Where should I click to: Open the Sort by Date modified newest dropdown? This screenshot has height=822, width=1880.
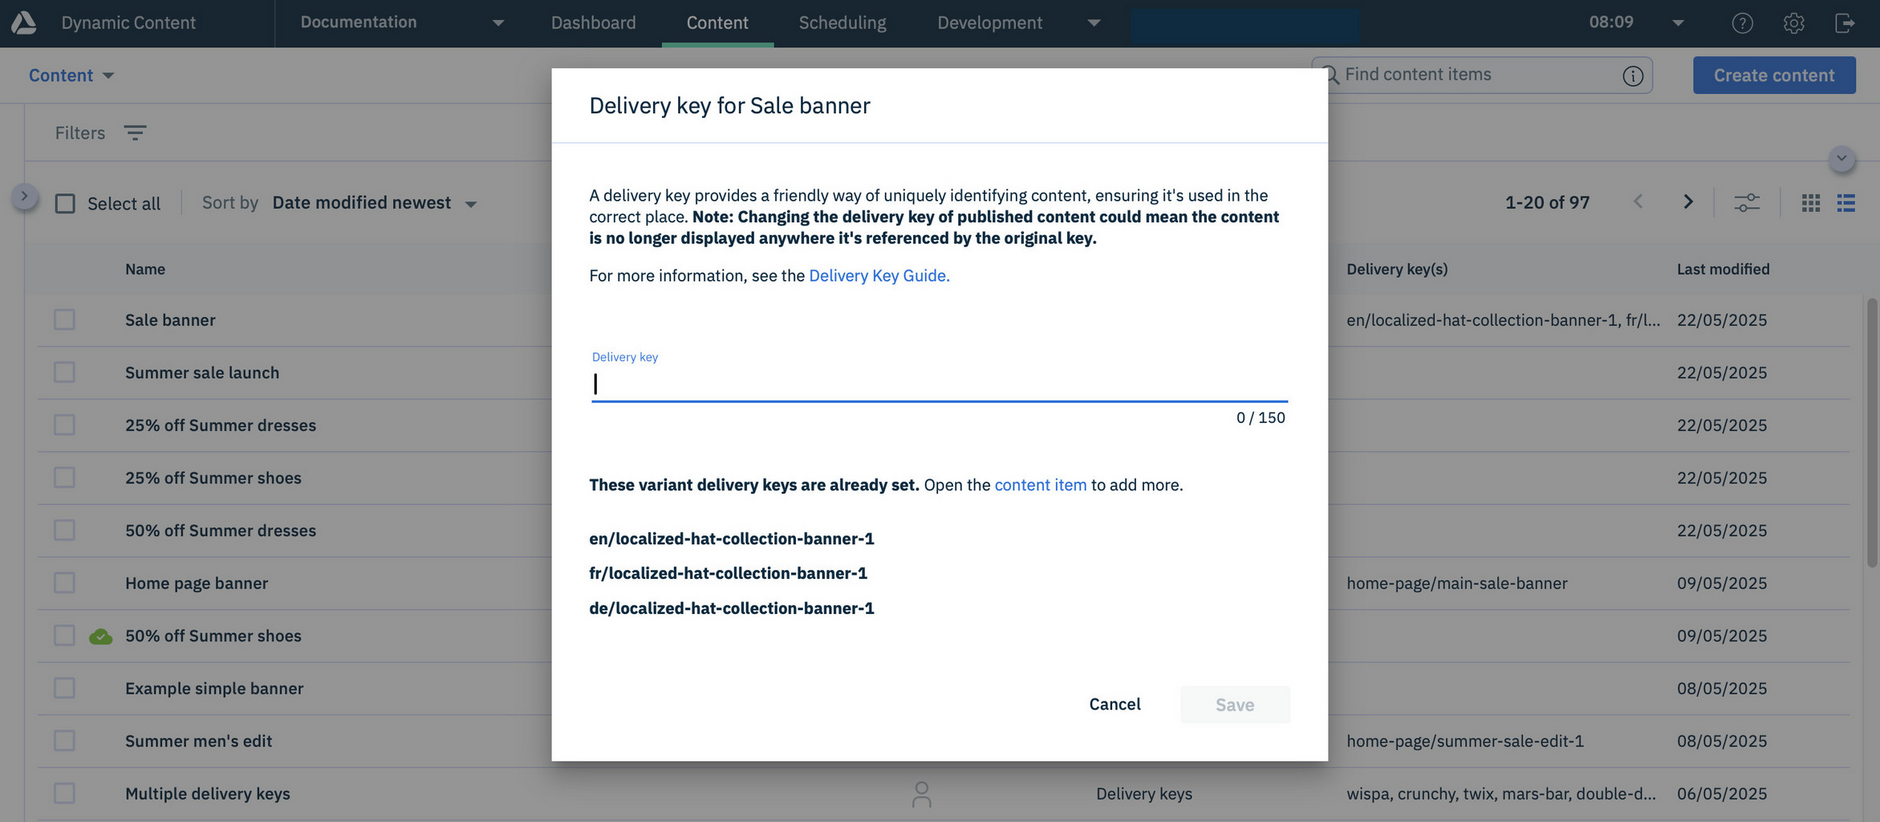[x=374, y=203]
